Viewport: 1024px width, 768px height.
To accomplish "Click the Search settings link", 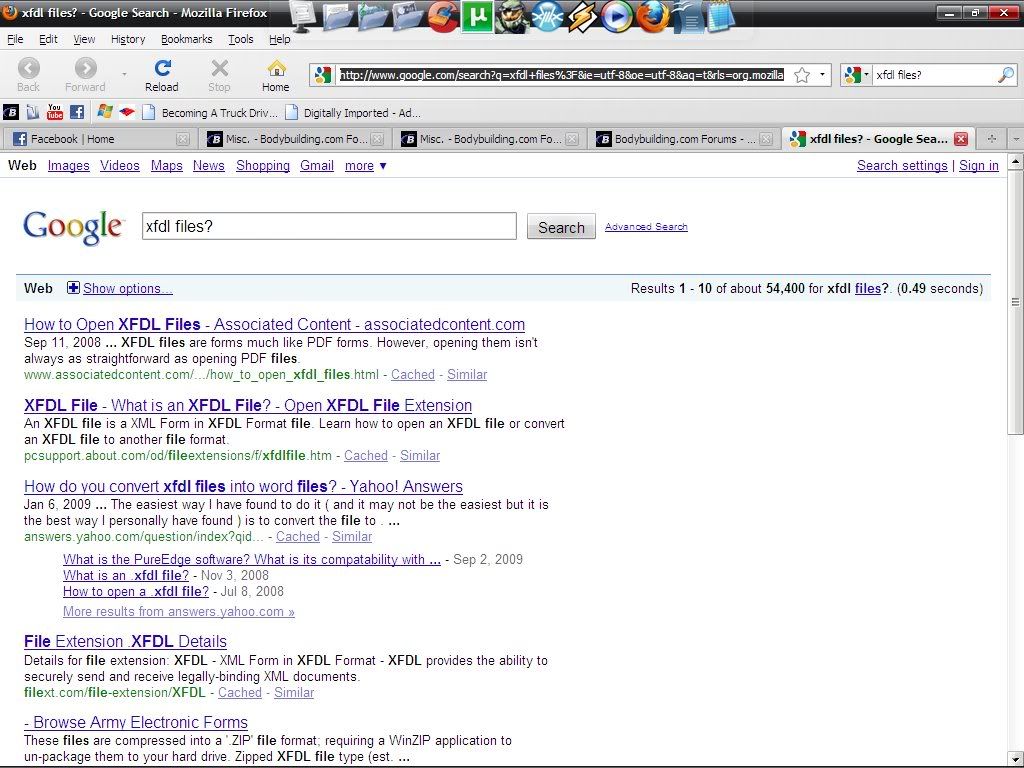I will [902, 166].
